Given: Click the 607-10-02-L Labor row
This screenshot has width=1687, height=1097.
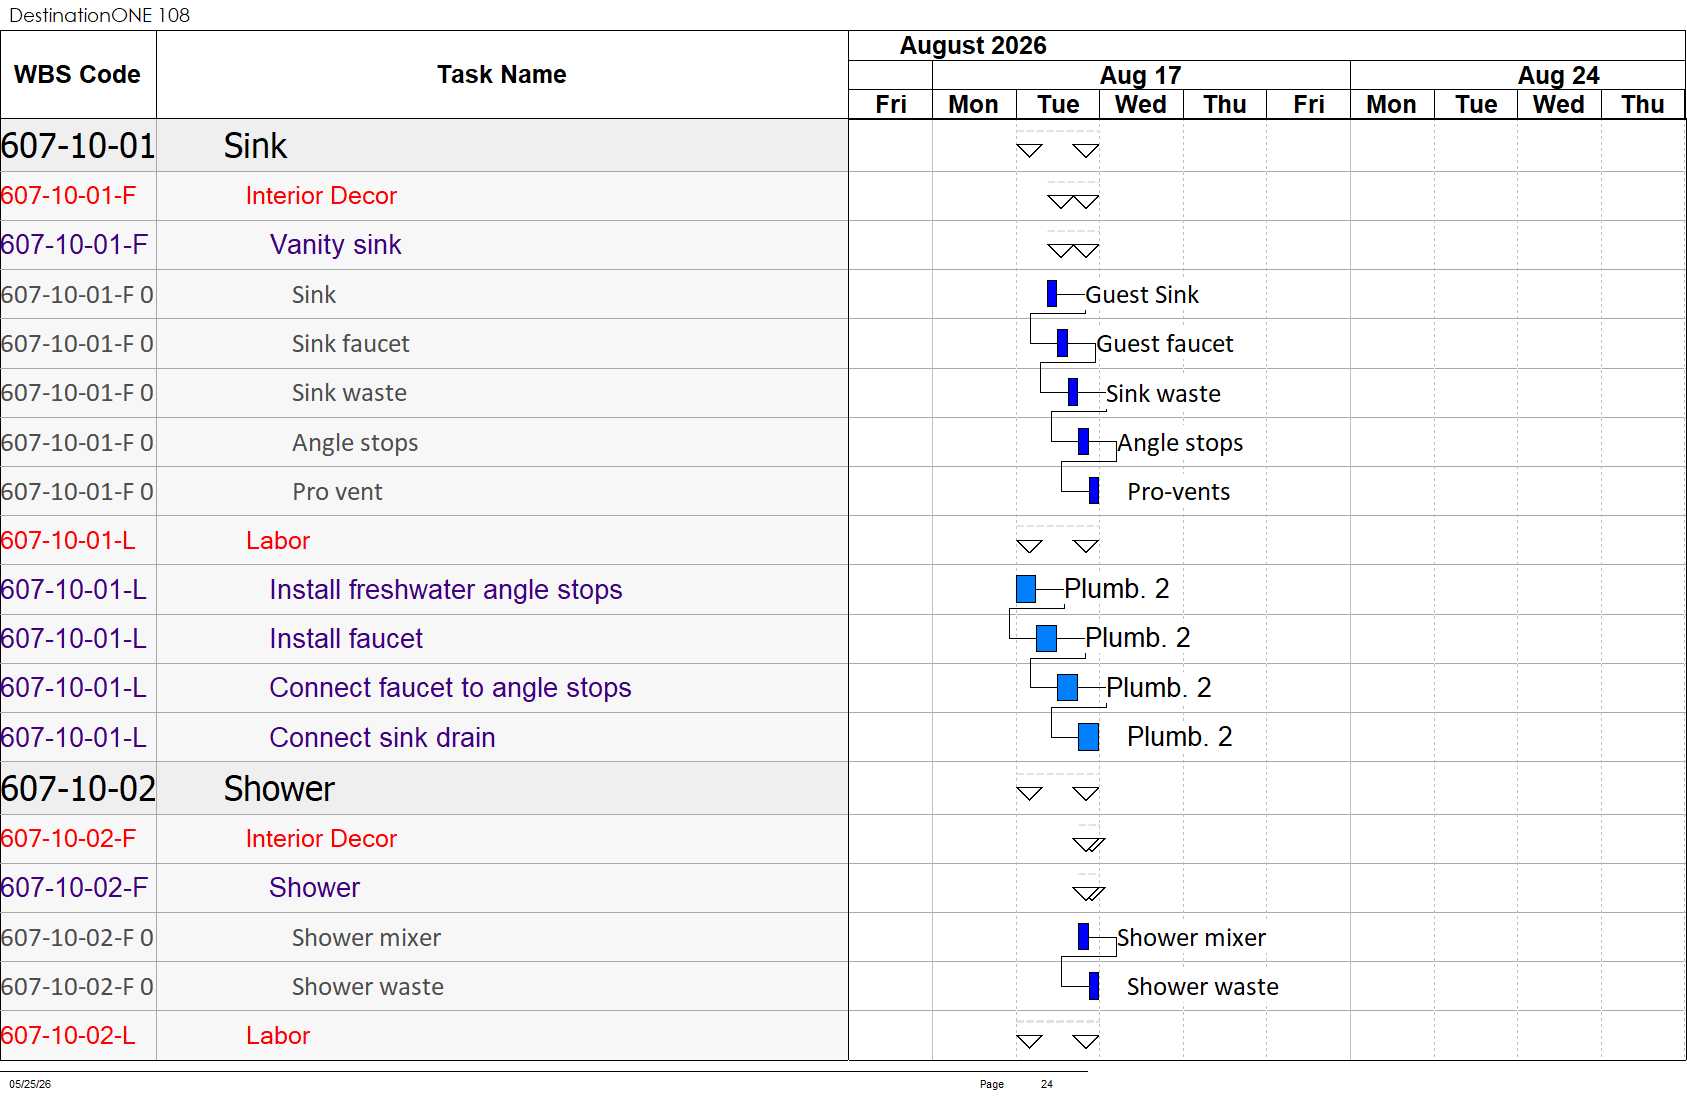Looking at the screenshot, I should coord(424,1036).
